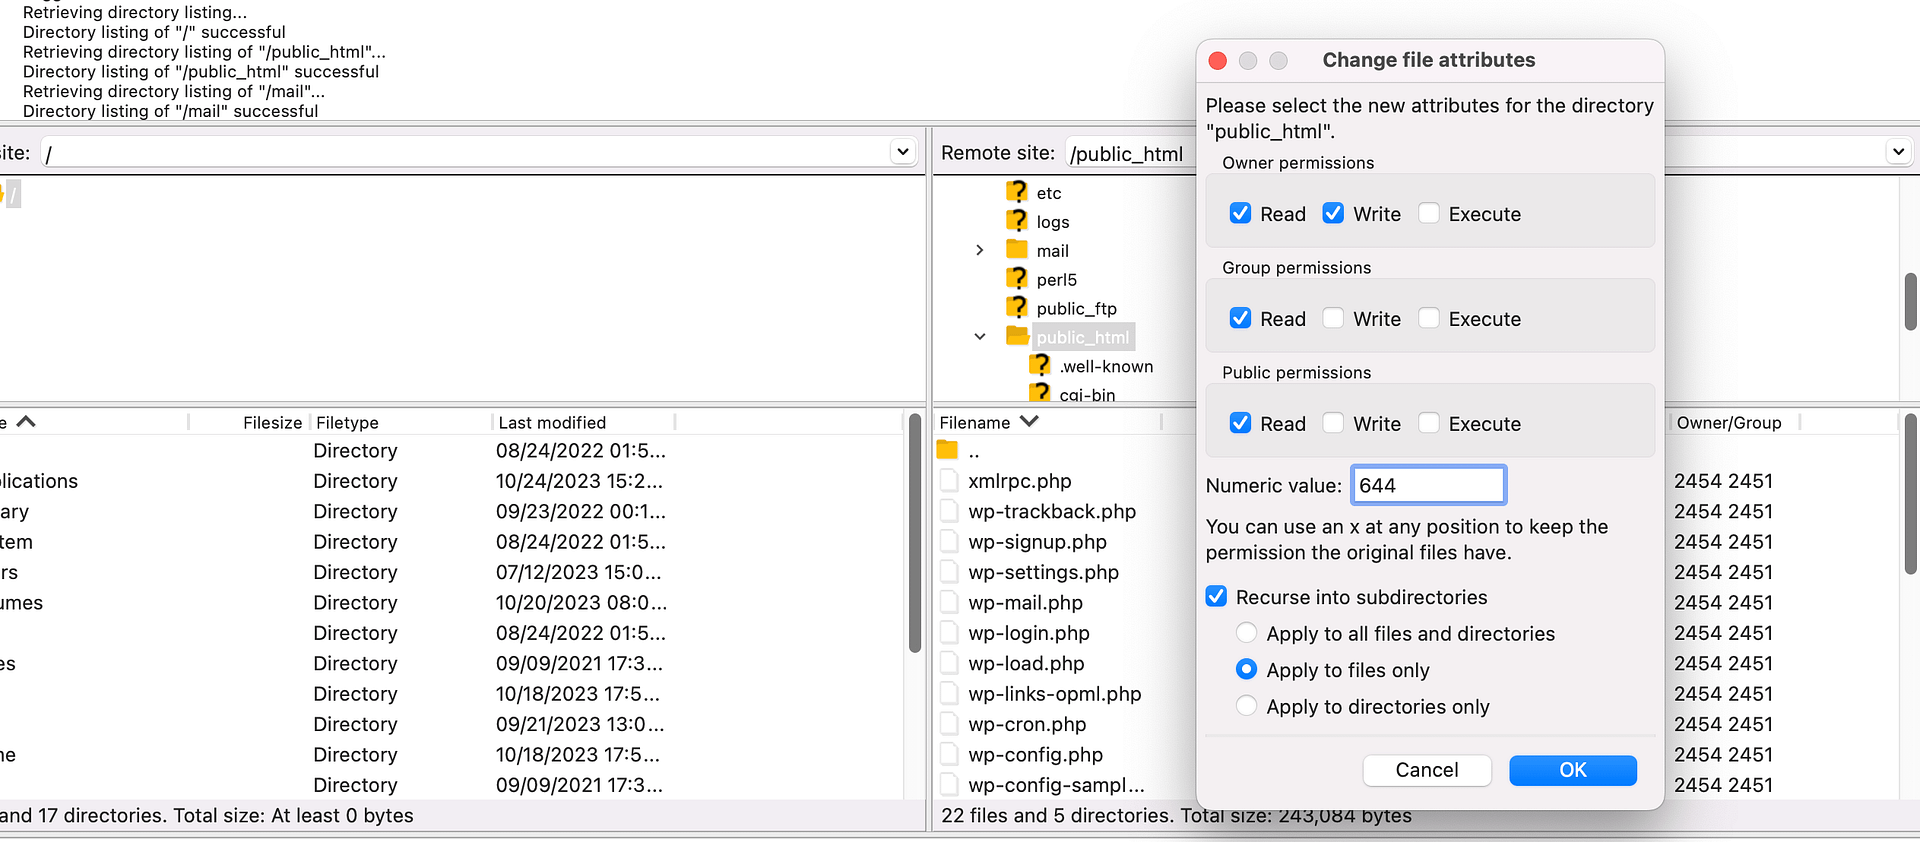Enable Execute under Owner permissions
Image resolution: width=1920 pixels, height=842 pixels.
point(1429,214)
